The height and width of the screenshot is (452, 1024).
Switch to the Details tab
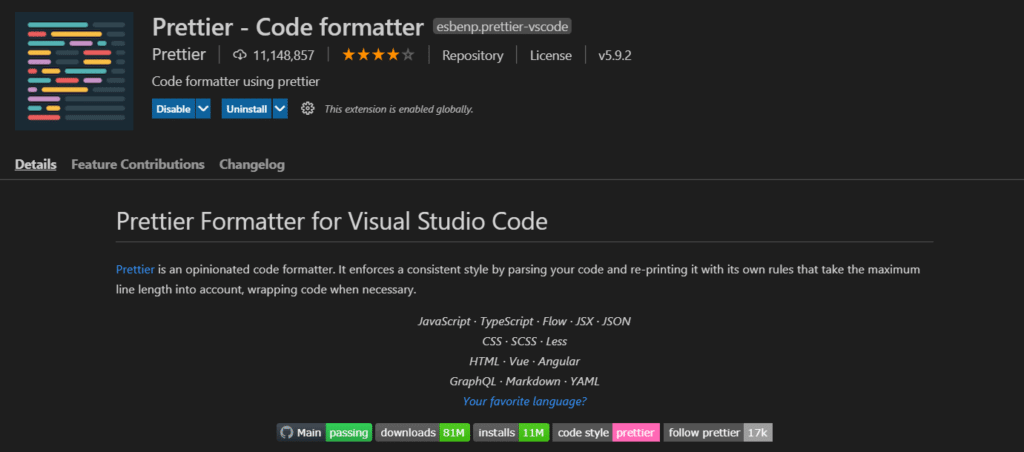coord(36,165)
